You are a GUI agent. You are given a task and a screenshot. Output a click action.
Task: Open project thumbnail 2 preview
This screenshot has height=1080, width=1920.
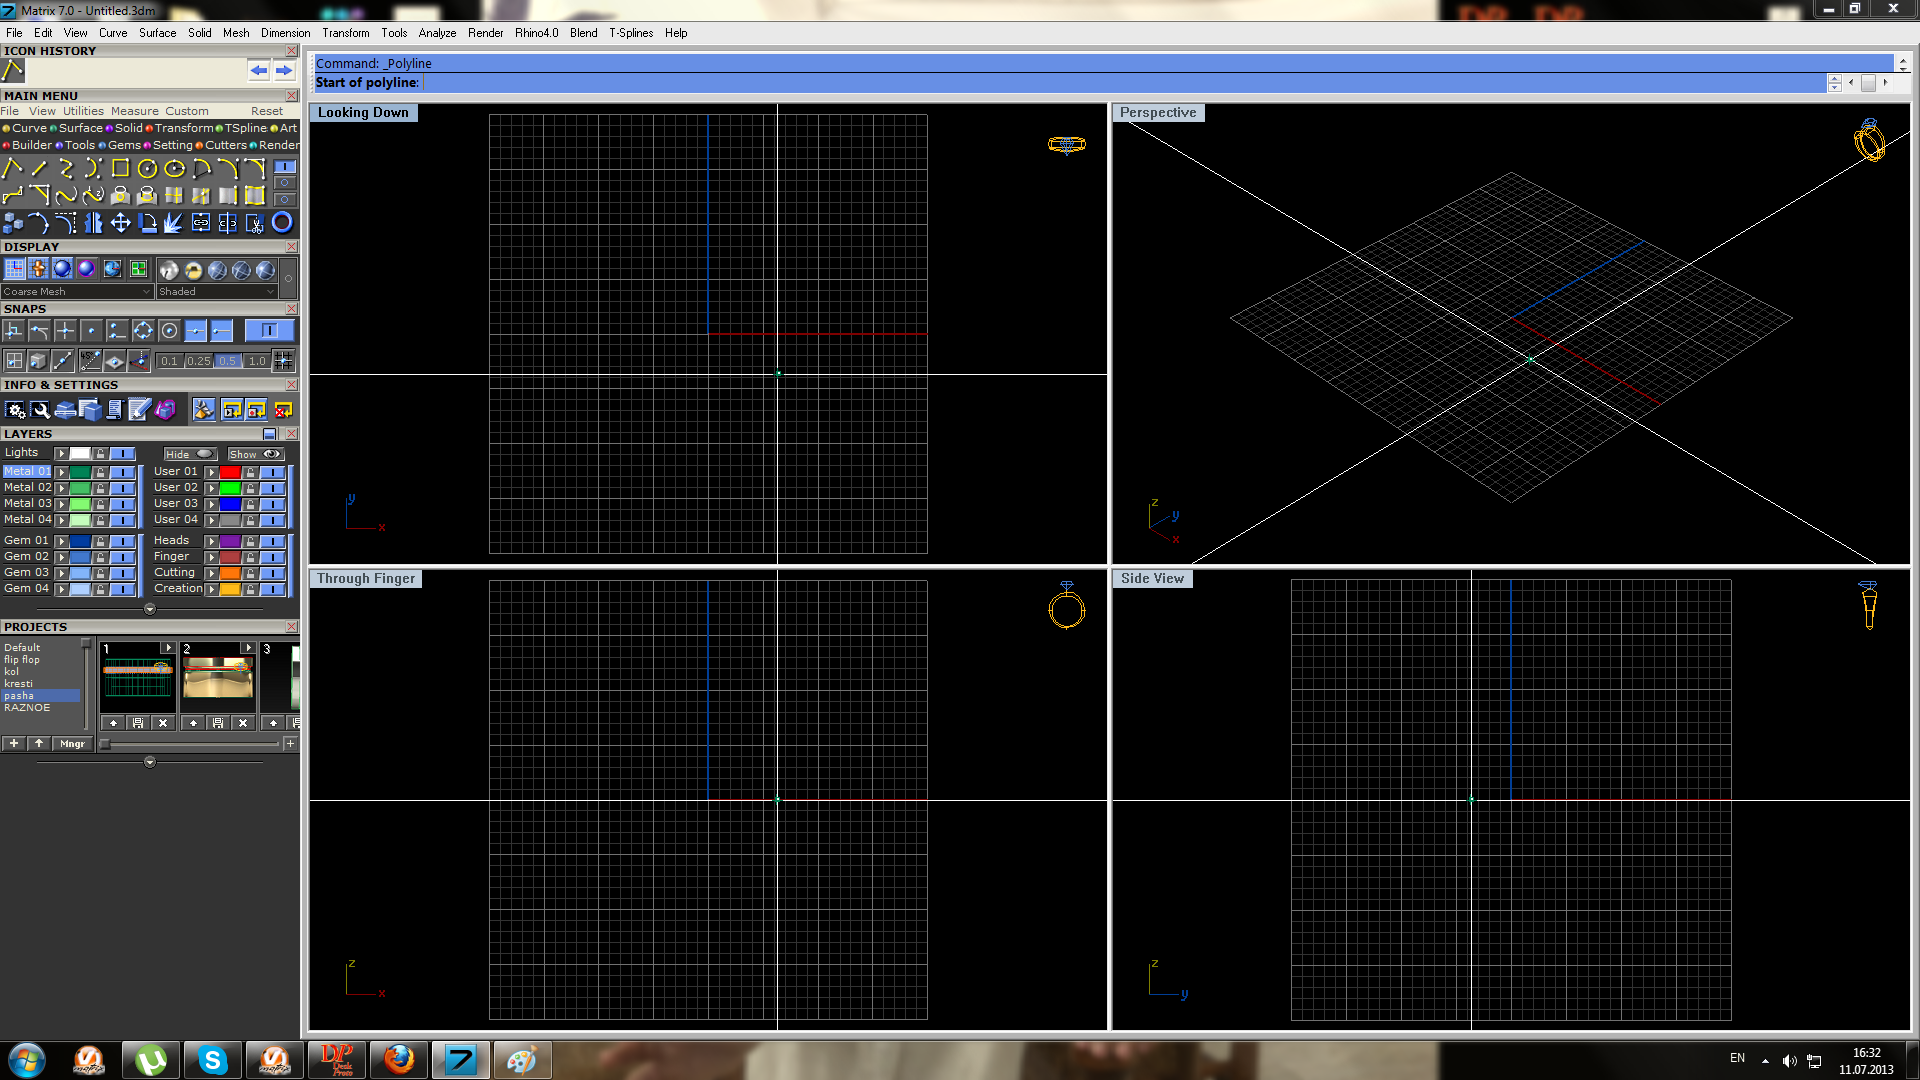pos(217,679)
